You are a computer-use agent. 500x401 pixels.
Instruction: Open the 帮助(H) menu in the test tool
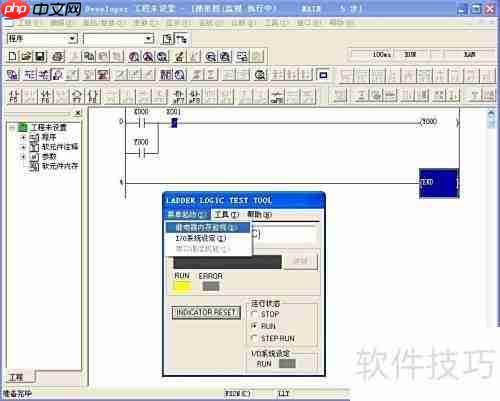259,214
